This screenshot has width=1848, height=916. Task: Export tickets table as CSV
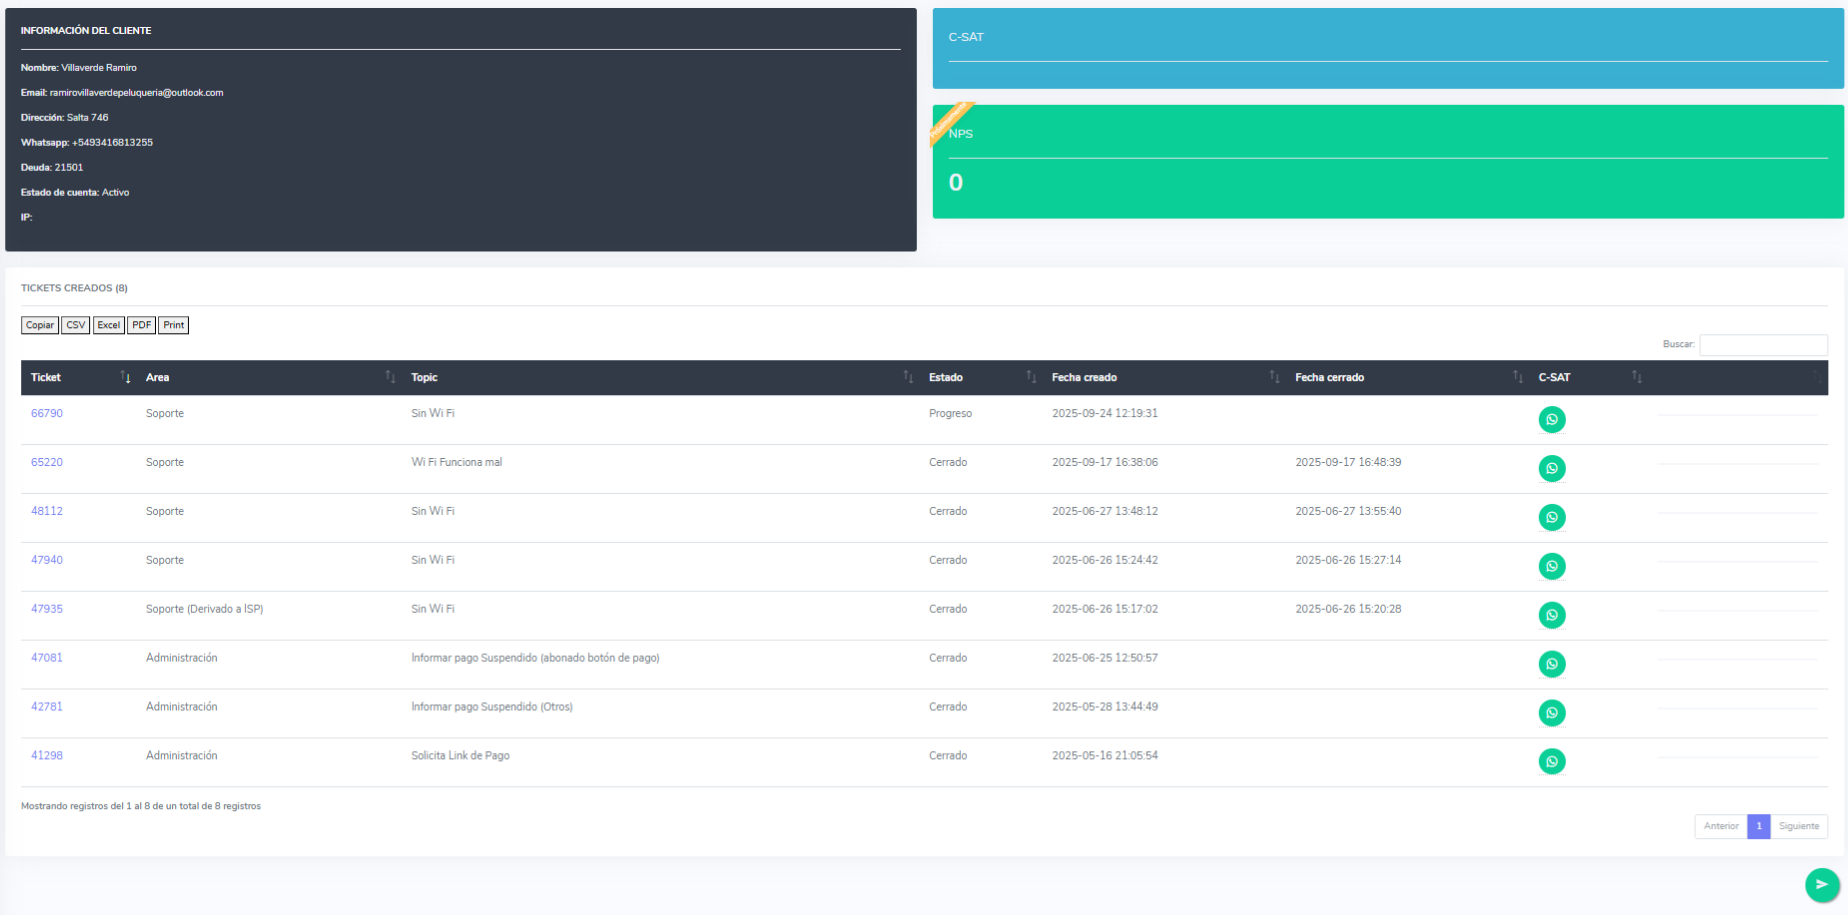(76, 325)
